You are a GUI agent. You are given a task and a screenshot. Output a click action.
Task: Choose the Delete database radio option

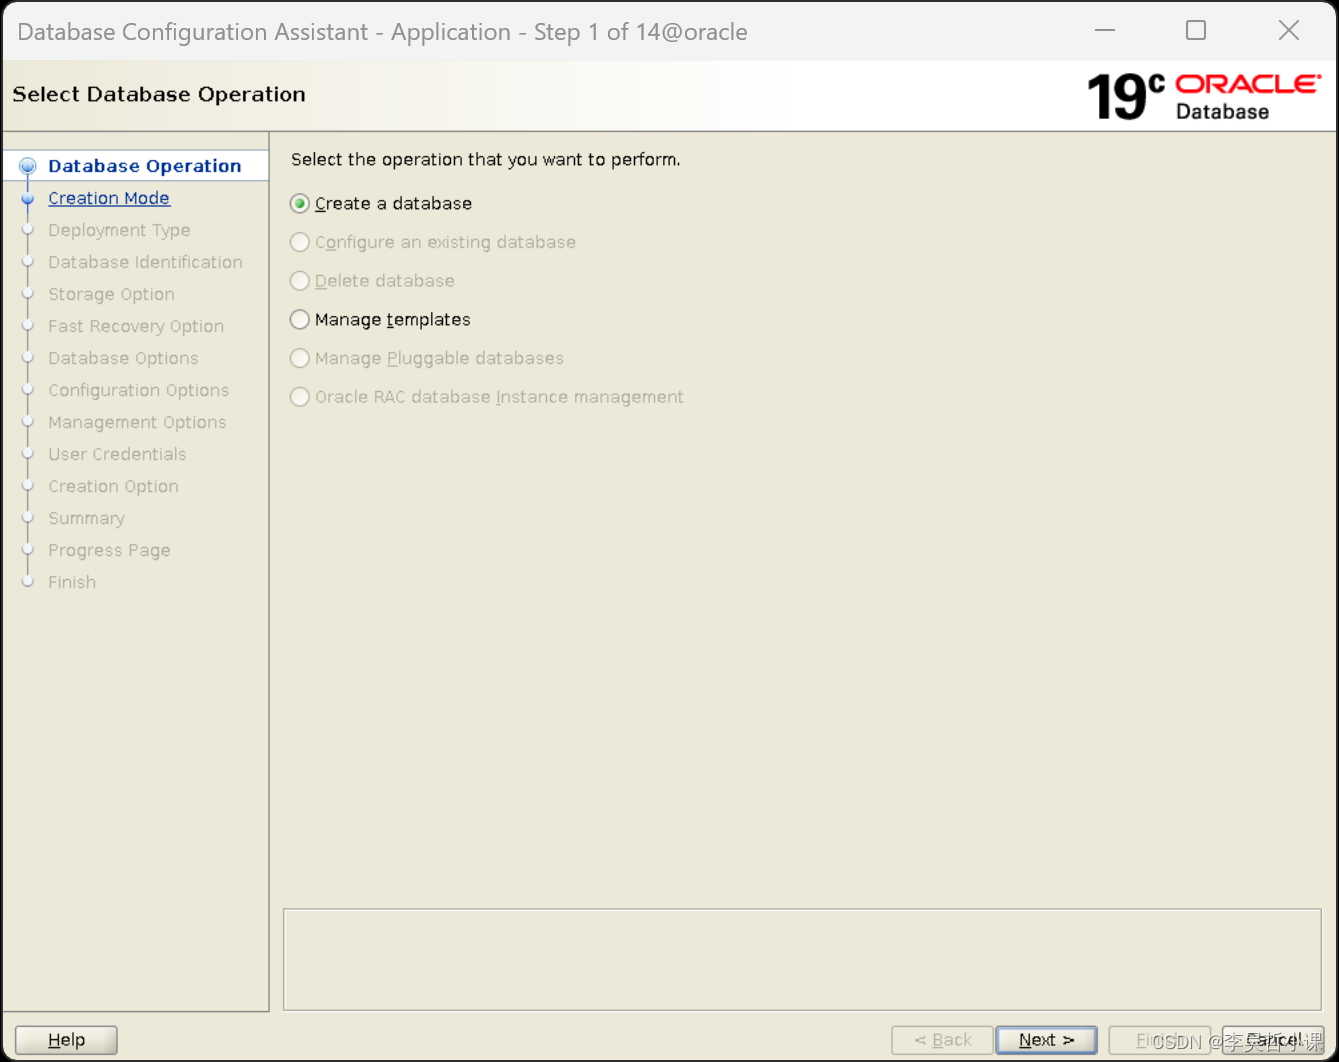point(372,281)
